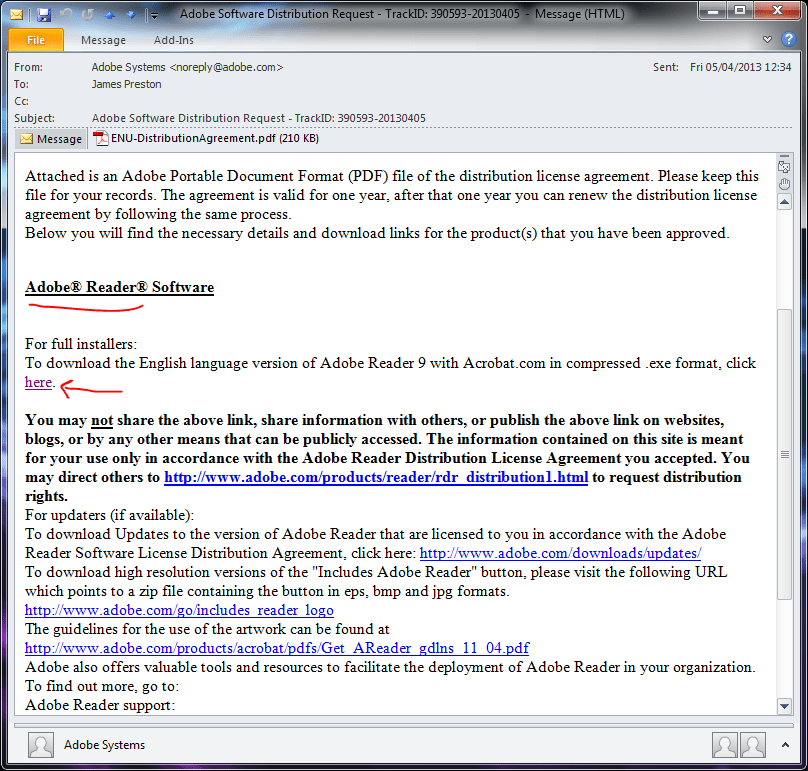
Task: Click the scrollbar up arrow
Action: click(x=786, y=202)
